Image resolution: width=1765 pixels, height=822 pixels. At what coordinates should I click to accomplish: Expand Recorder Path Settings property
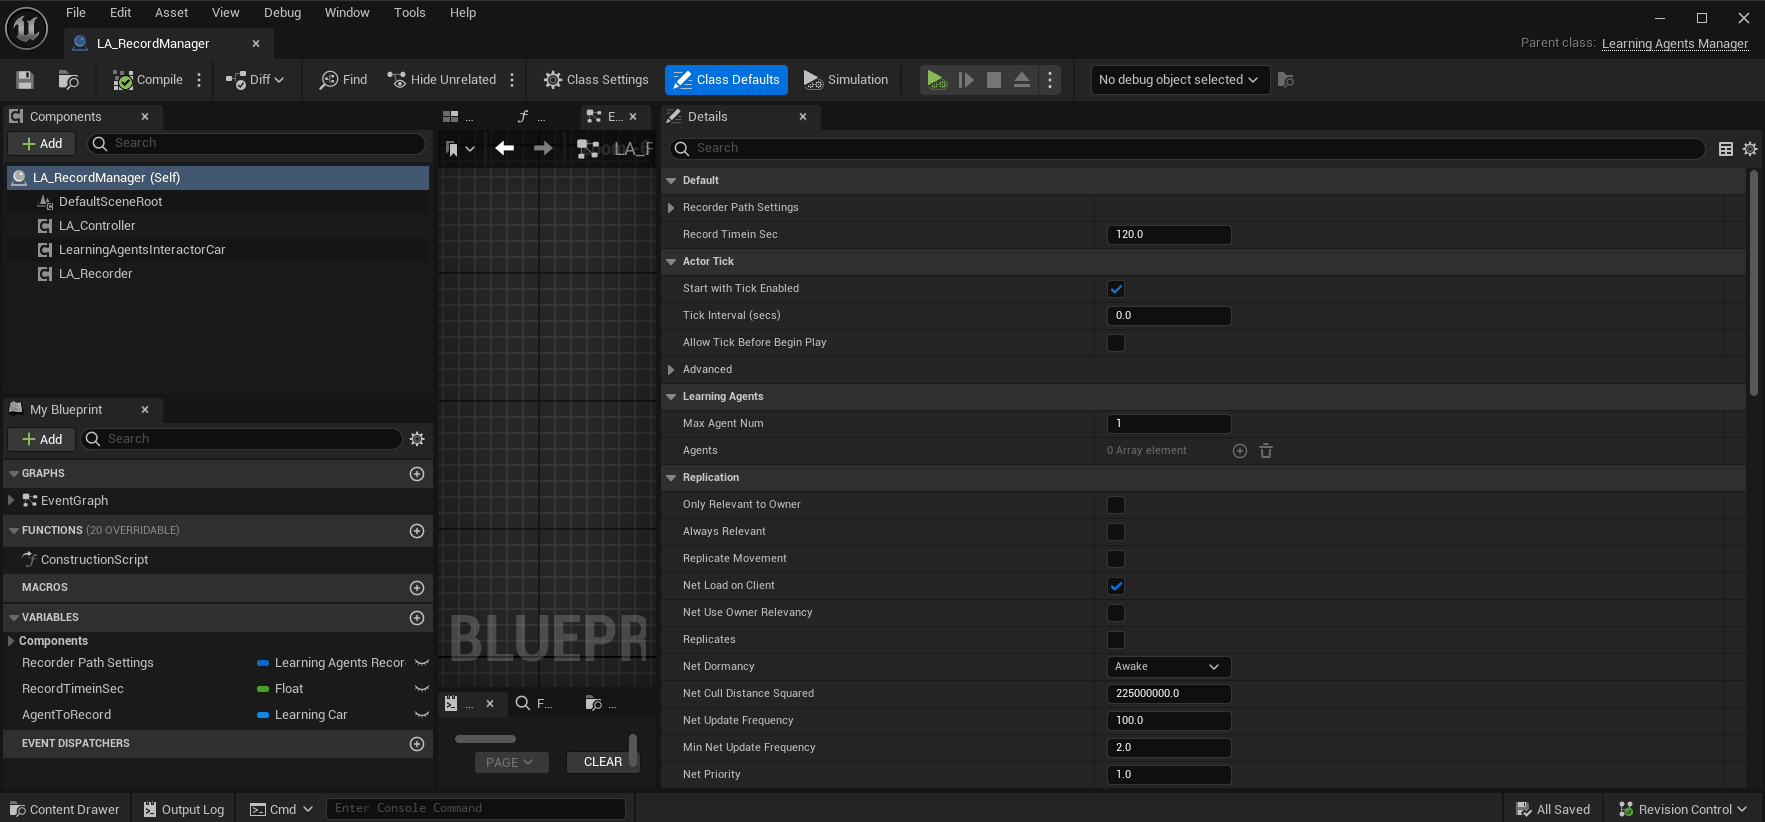(x=671, y=208)
